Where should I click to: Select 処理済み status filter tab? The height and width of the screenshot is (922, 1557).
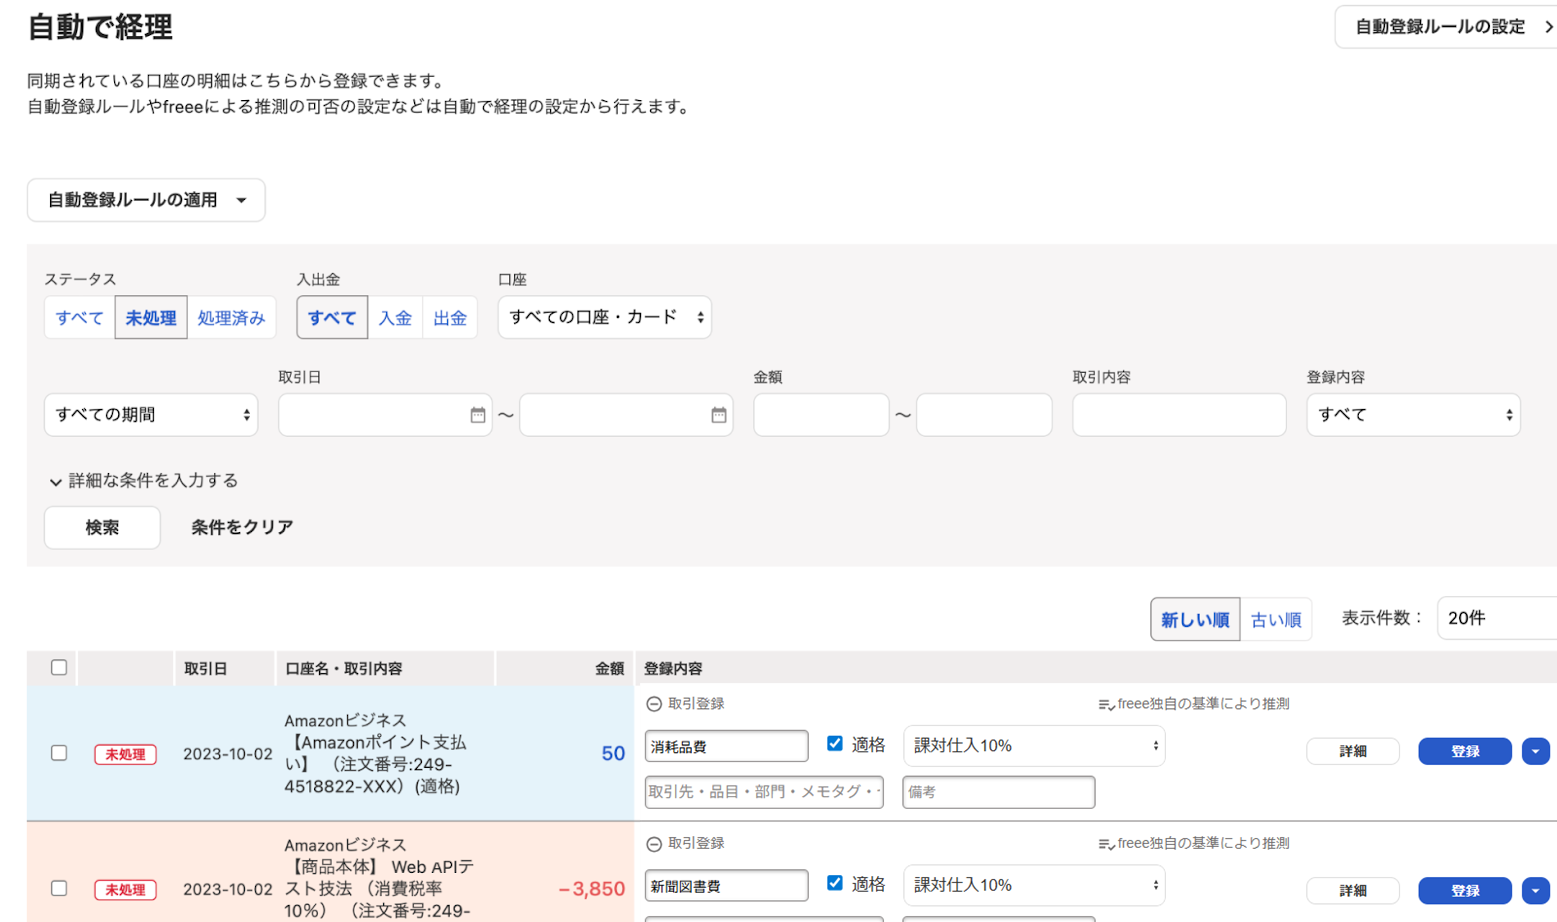(x=231, y=318)
